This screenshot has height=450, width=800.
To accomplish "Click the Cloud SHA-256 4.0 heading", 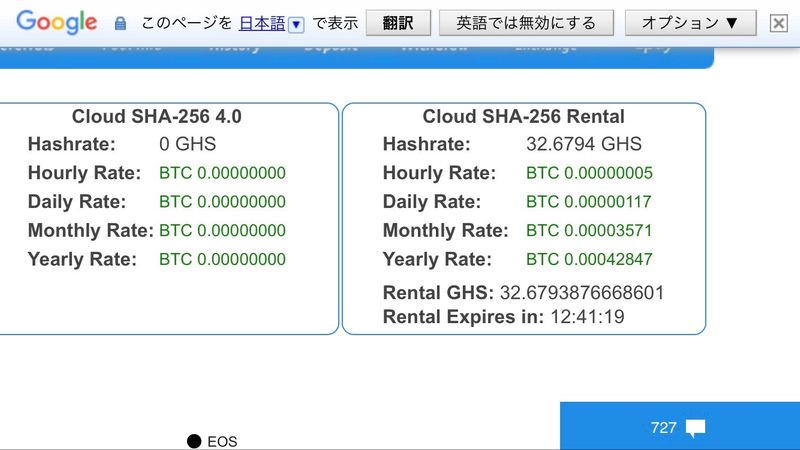I will click(x=156, y=117).
